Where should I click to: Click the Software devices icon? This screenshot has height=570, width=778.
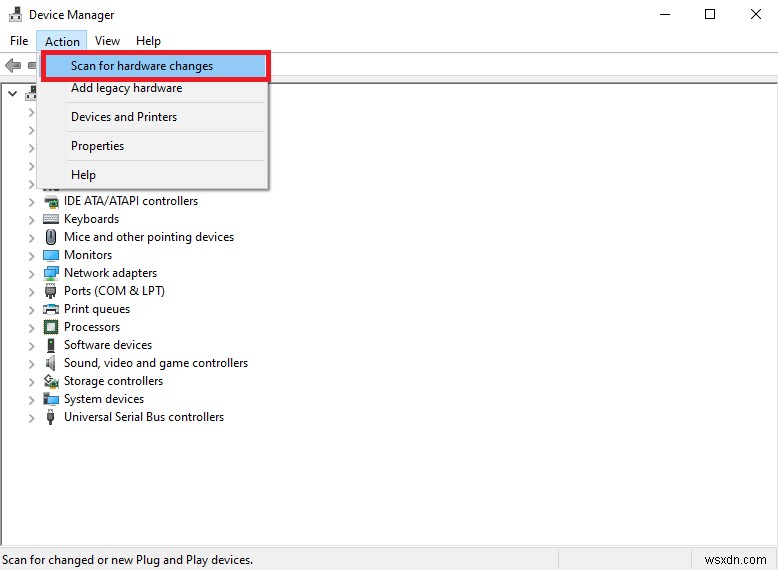click(x=51, y=345)
